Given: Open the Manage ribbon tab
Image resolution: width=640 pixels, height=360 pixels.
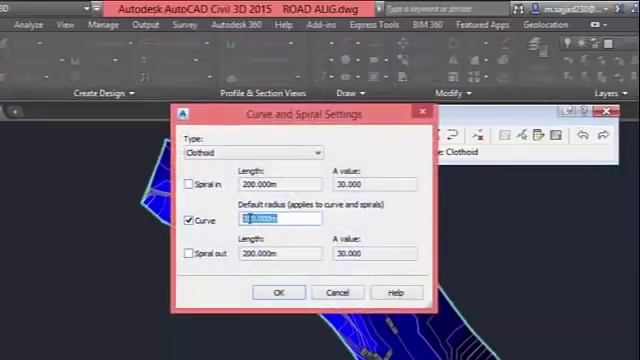Looking at the screenshot, I should [103, 25].
